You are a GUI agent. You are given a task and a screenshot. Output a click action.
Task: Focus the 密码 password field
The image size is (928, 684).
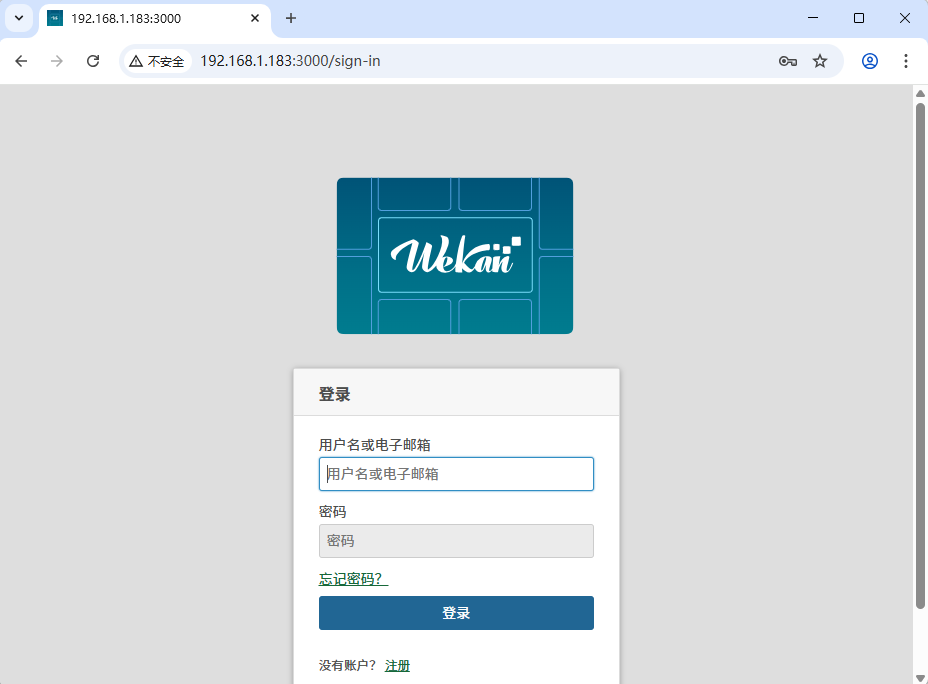click(456, 541)
